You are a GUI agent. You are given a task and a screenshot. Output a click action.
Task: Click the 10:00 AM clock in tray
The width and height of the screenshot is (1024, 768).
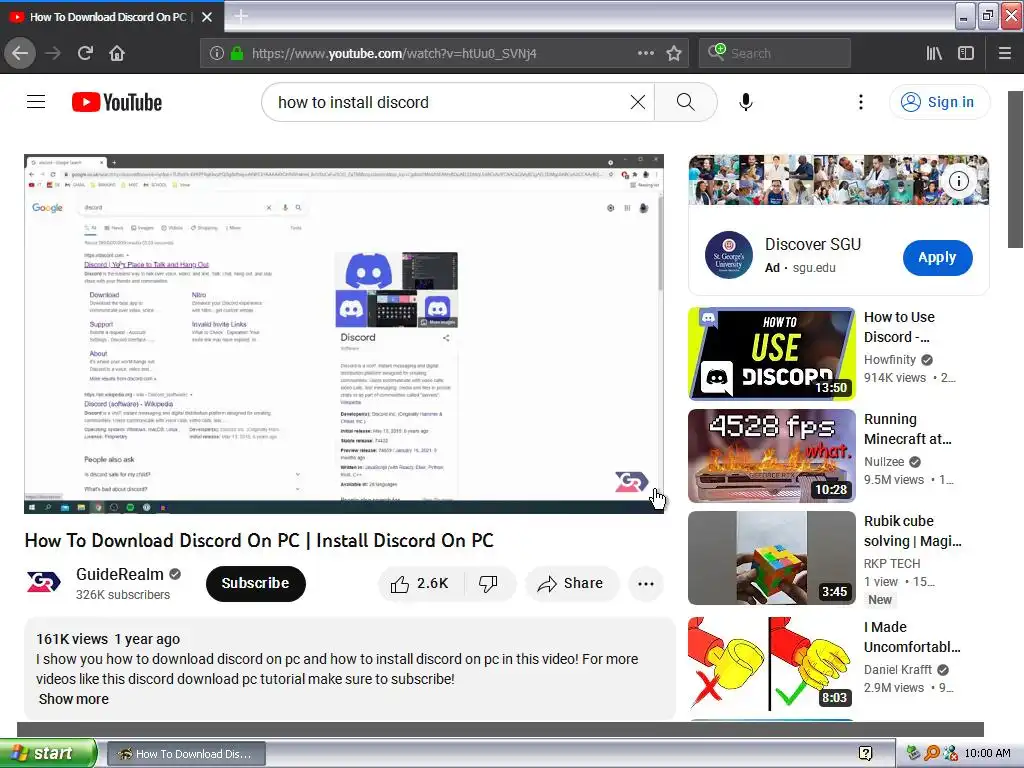click(x=987, y=754)
